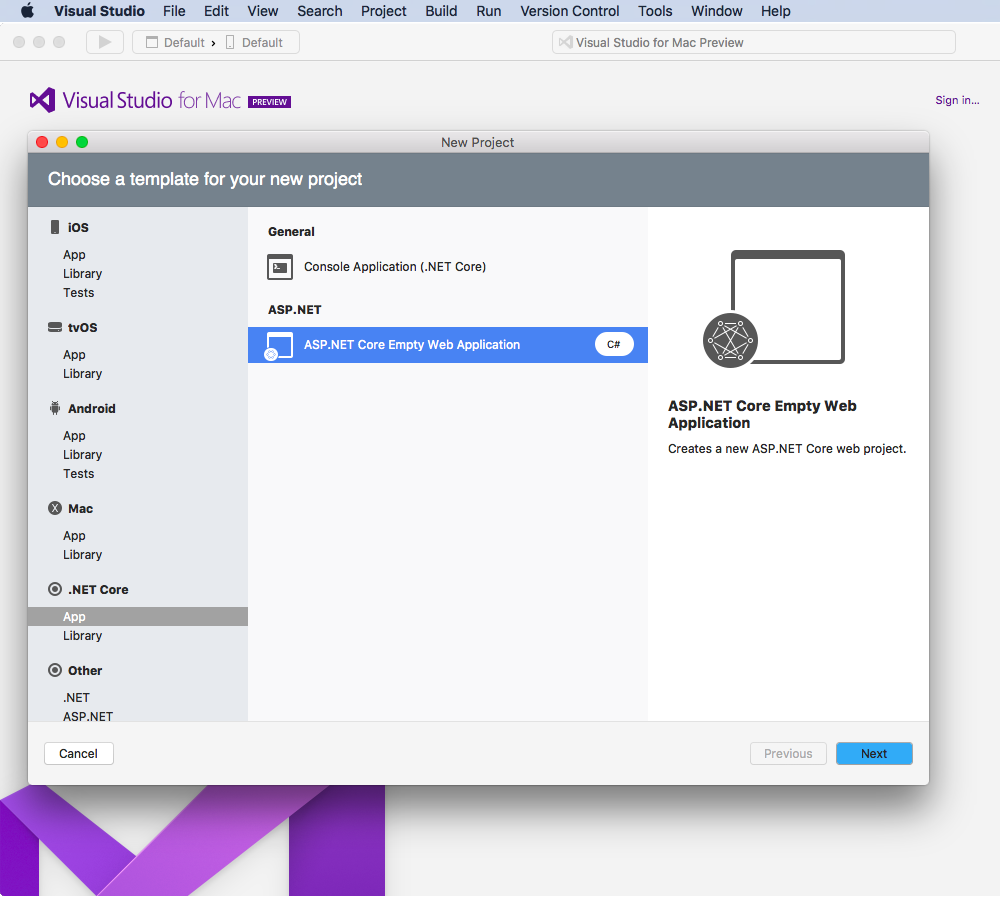Select ASP.NET Core Empty Web Application template

pos(448,345)
